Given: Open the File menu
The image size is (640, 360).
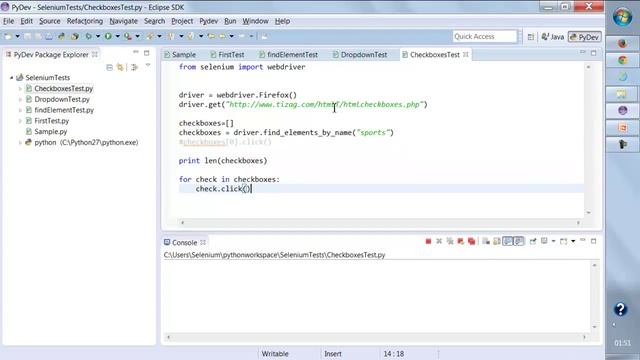Looking at the screenshot, I should pos(9,21).
